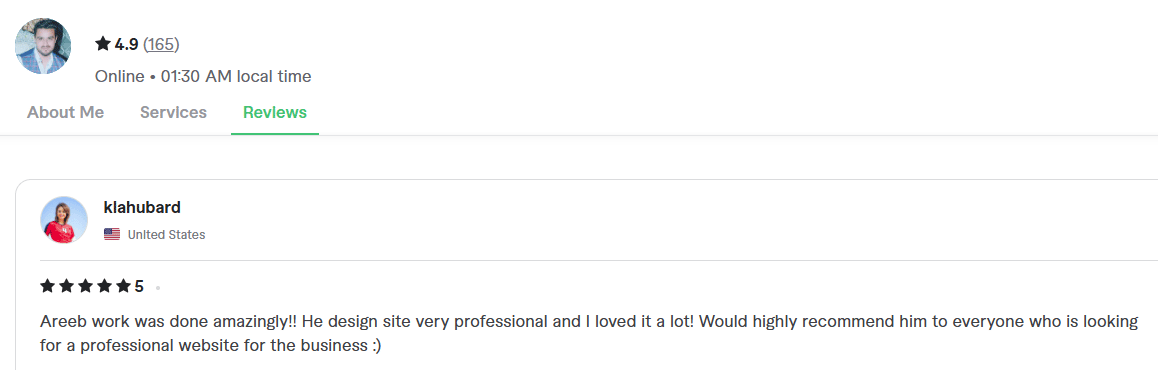Click the fifth star of the review rating

click(x=123, y=286)
